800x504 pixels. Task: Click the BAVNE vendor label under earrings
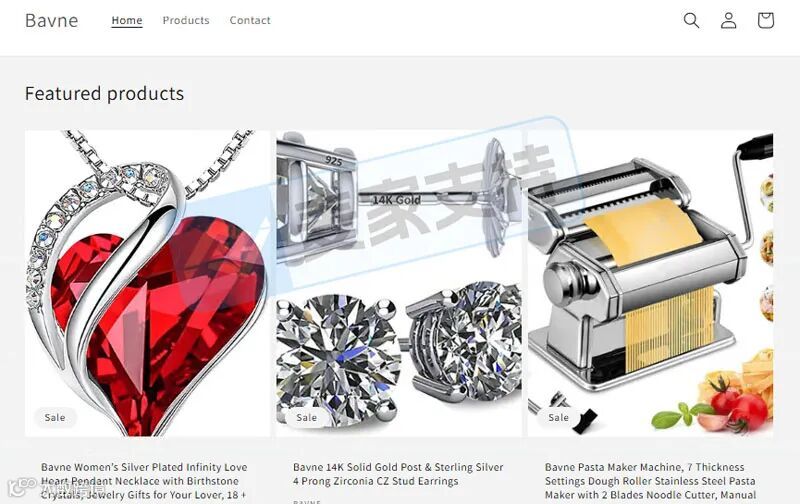pos(307,501)
